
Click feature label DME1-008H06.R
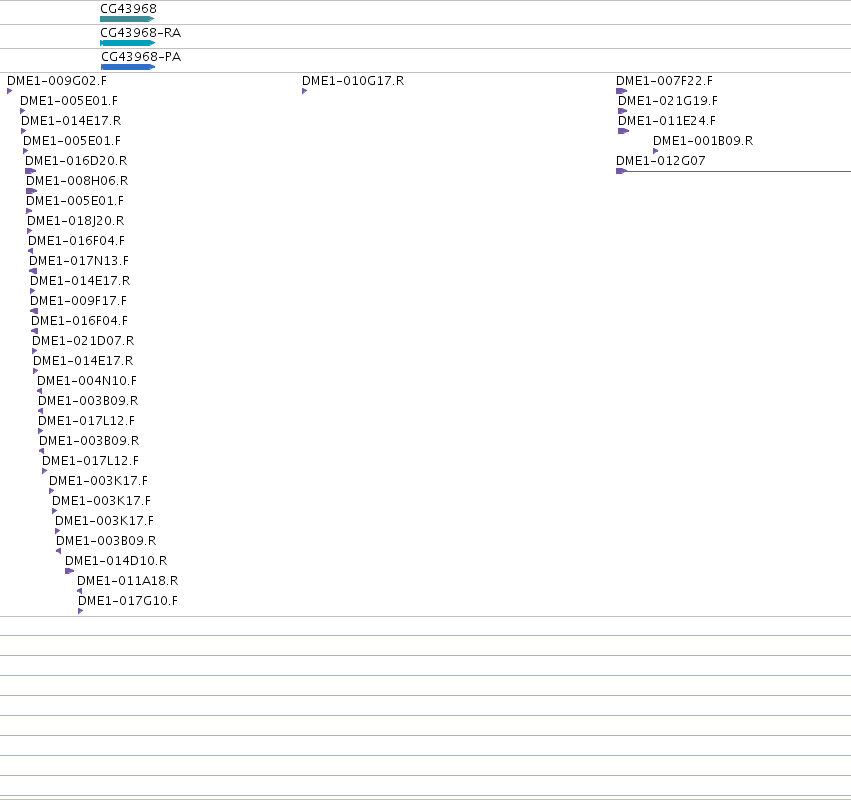click(77, 181)
